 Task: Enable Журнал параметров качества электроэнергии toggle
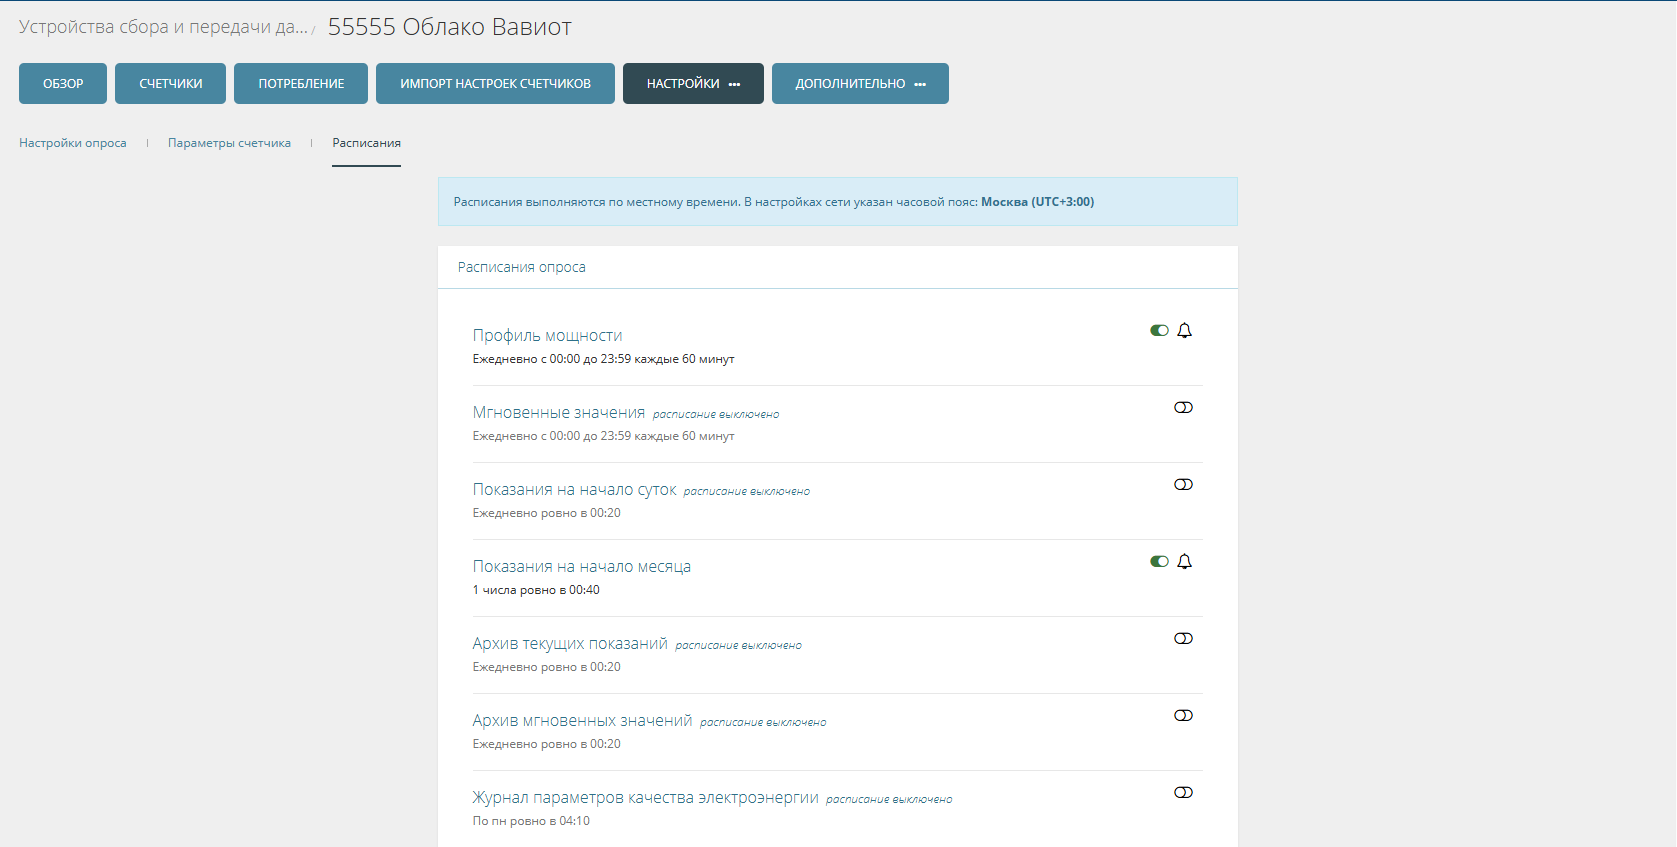point(1183,793)
